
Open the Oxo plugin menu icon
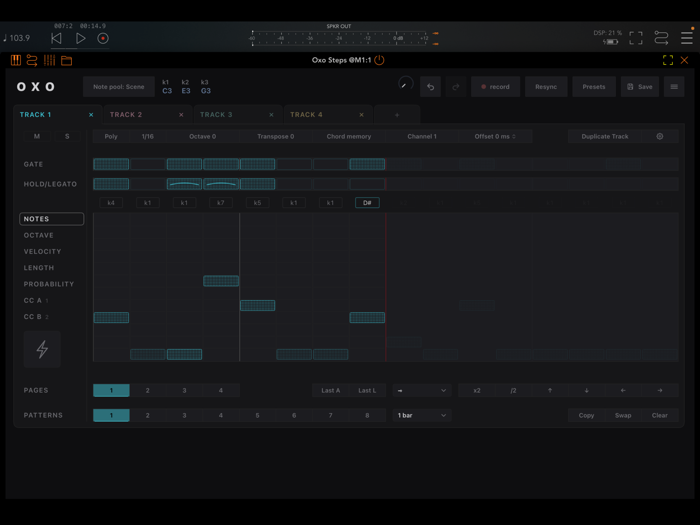click(x=674, y=87)
